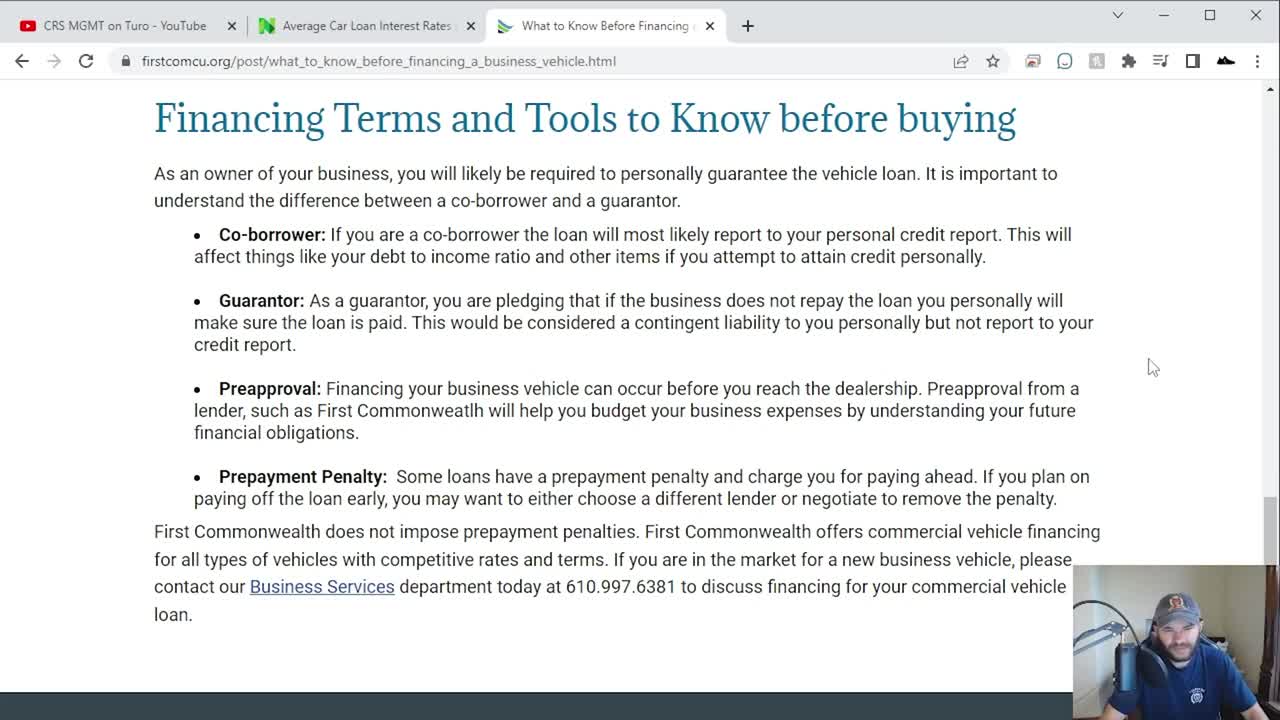Click the 'Preapproval:' bold term
1280x720 pixels.
tap(270, 389)
